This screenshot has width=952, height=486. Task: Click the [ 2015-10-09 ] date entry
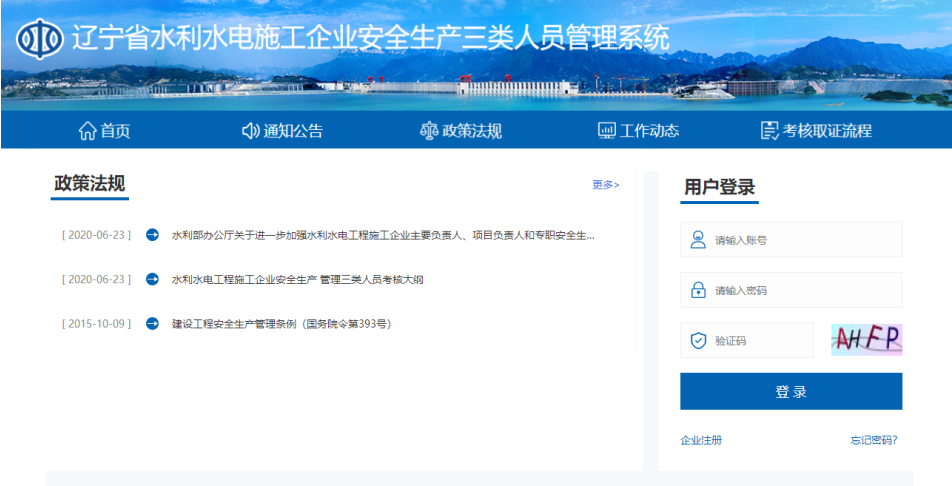click(97, 323)
